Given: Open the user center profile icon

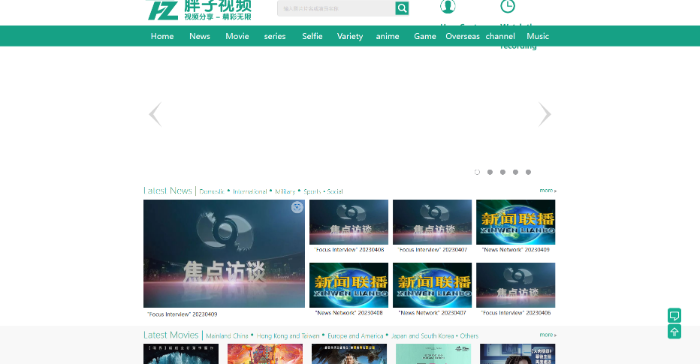Looking at the screenshot, I should coord(447,6).
